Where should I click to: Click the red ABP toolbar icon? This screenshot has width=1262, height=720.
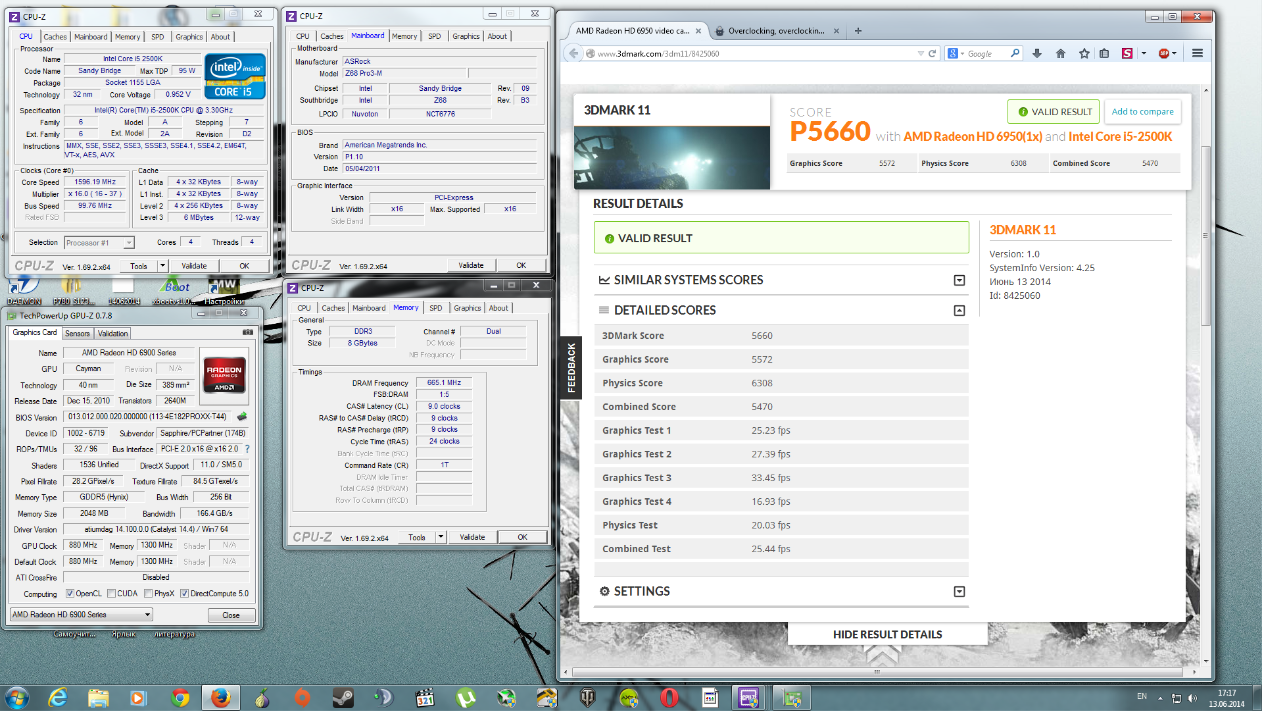[x=1164, y=53]
